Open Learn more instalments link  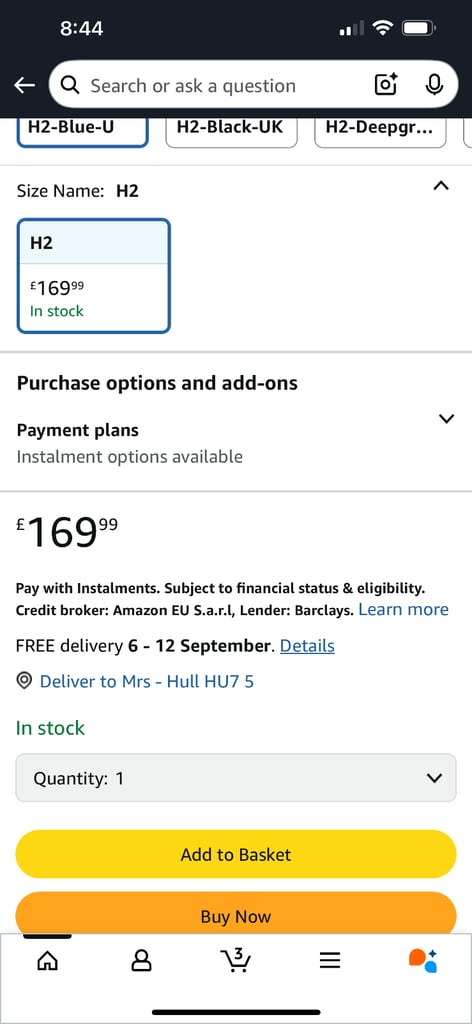pyautogui.click(x=403, y=609)
